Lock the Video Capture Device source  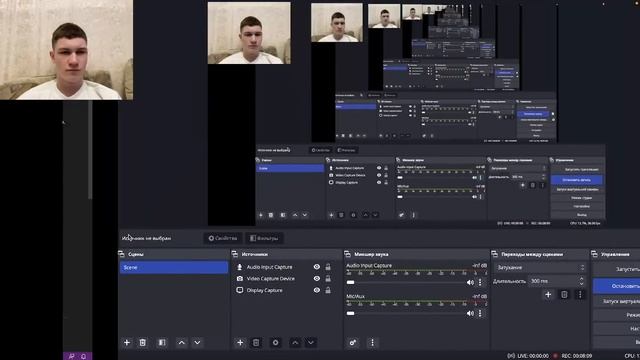[328, 278]
